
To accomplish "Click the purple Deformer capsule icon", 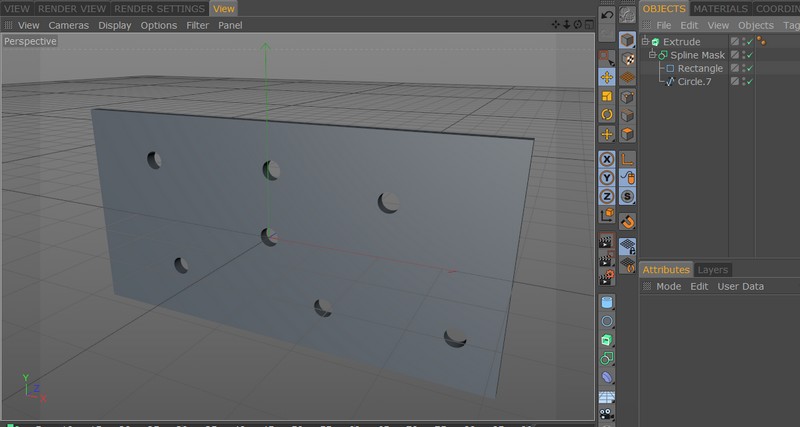I will [x=607, y=377].
